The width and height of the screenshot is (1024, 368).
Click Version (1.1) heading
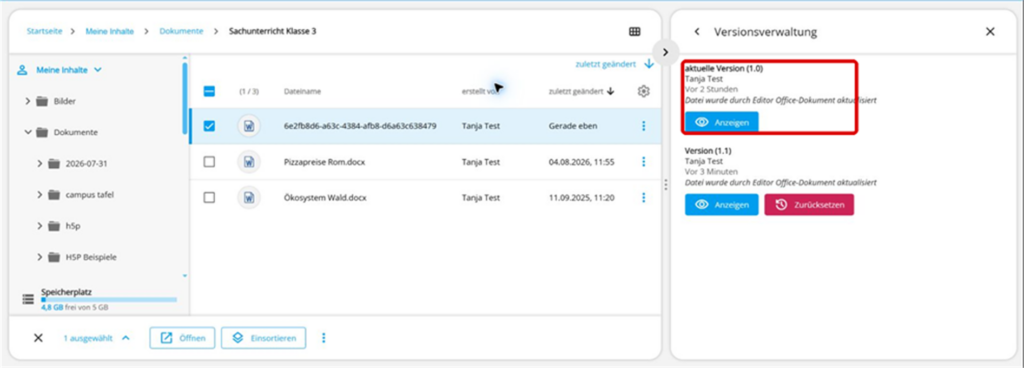tap(708, 151)
